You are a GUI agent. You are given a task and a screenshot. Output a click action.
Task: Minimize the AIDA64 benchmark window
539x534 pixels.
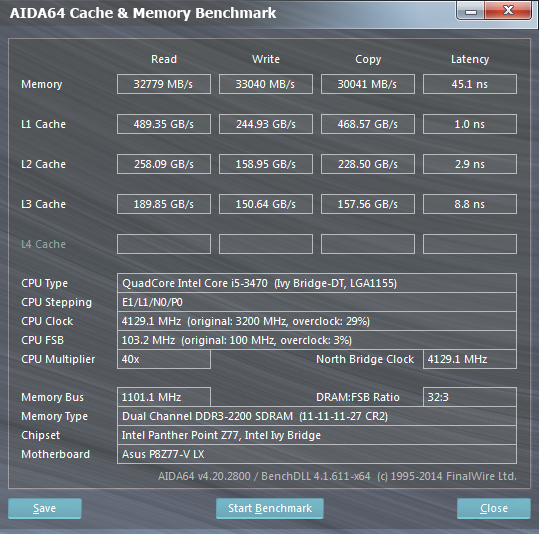tap(471, 11)
